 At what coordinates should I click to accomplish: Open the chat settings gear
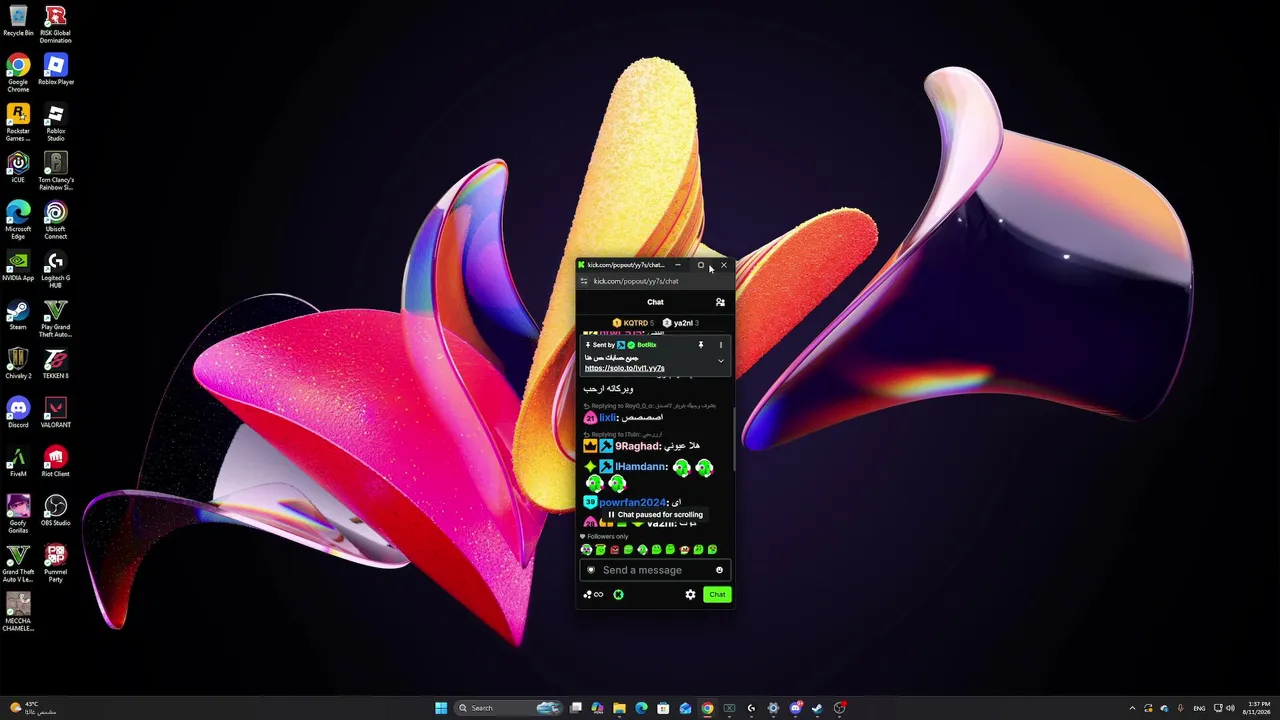690,595
